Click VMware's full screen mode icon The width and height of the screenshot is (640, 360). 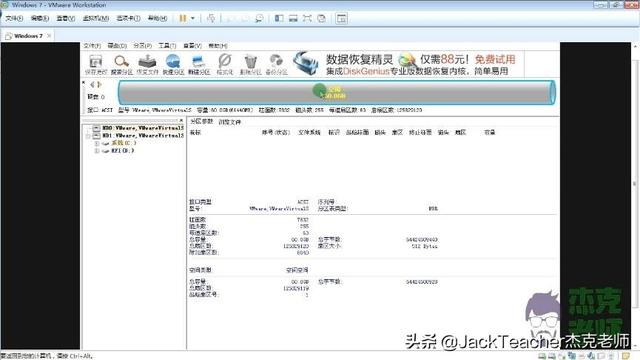(307, 18)
